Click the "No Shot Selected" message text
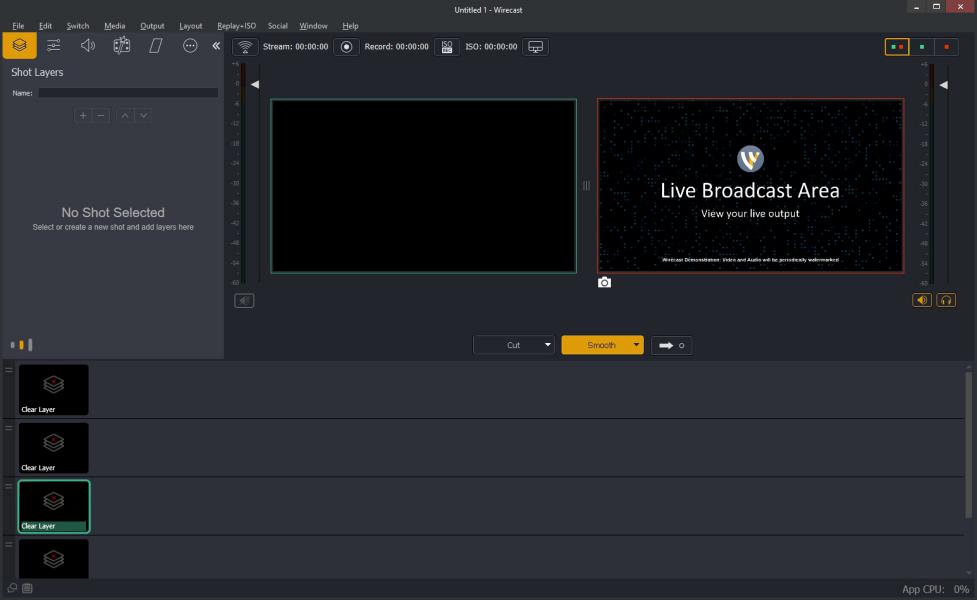This screenshot has width=977, height=600. click(x=113, y=212)
